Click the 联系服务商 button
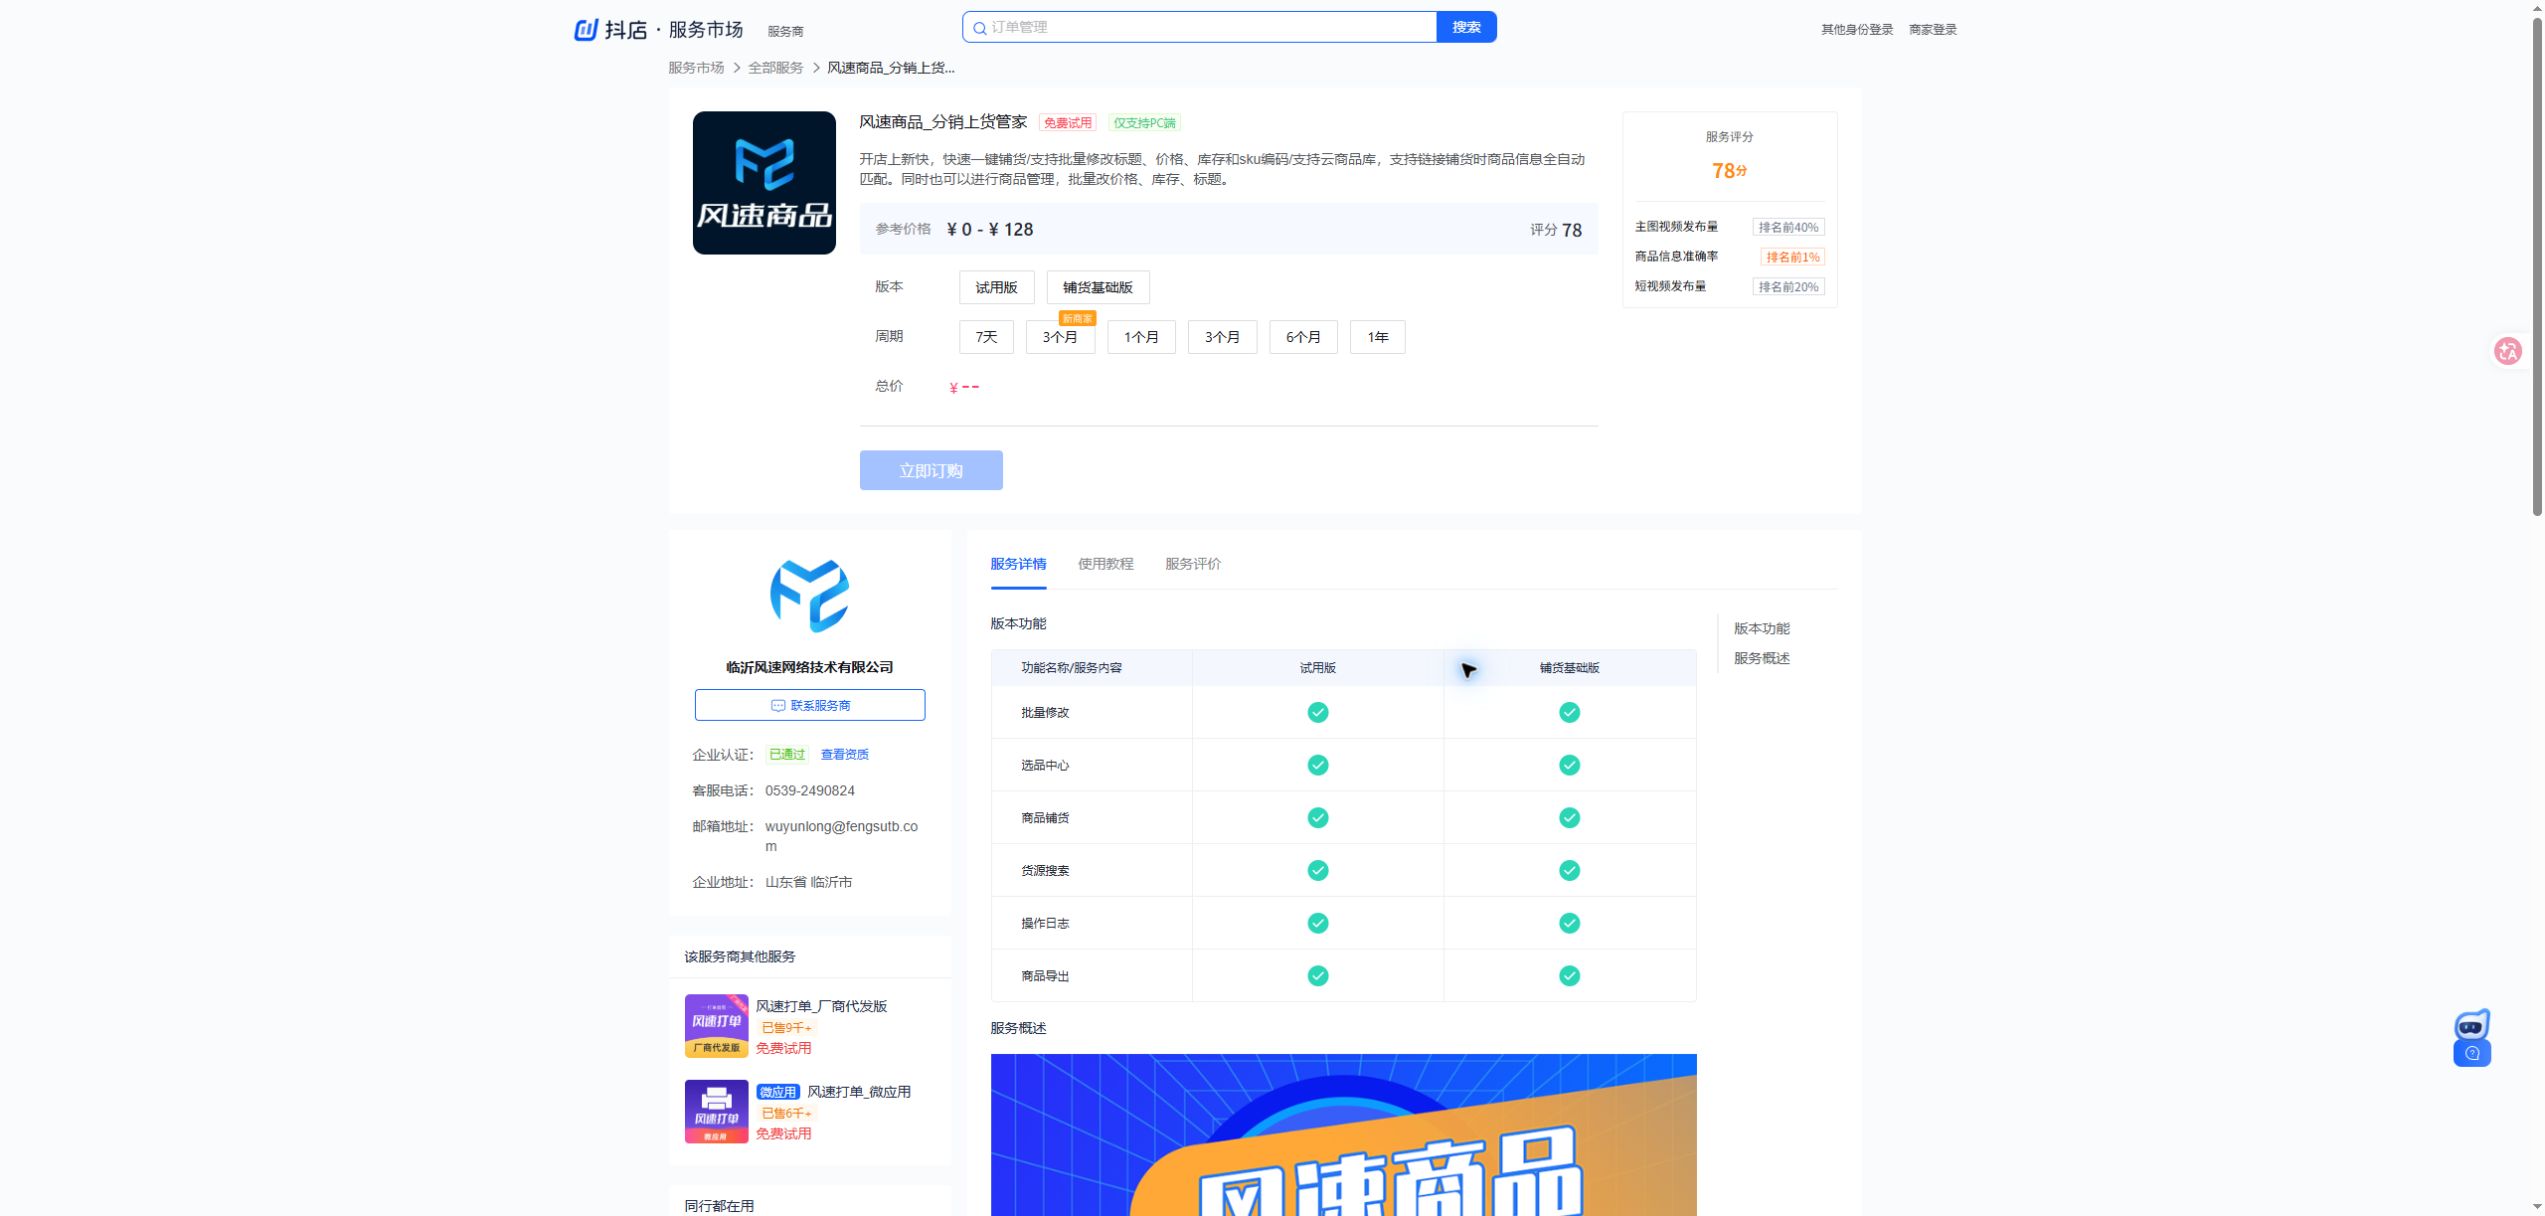Viewport: 2545px width, 1216px height. tap(809, 705)
